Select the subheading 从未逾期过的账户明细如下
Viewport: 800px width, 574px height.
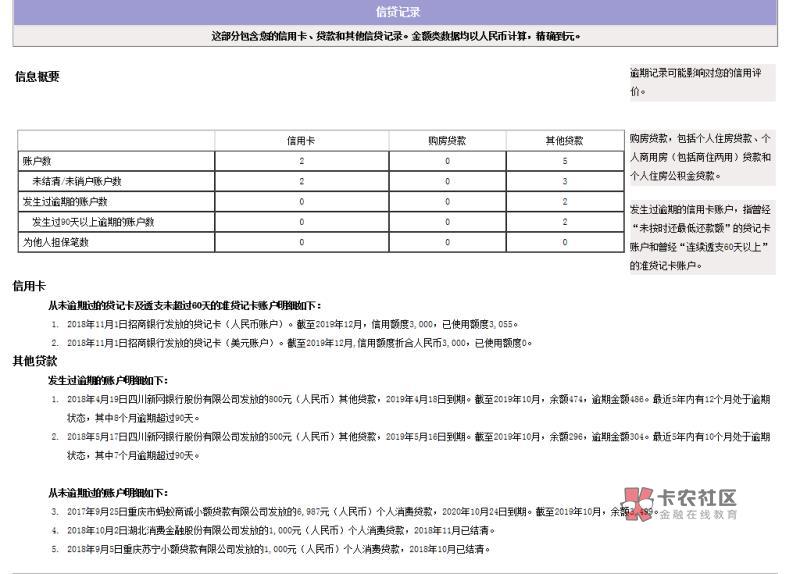click(108, 493)
